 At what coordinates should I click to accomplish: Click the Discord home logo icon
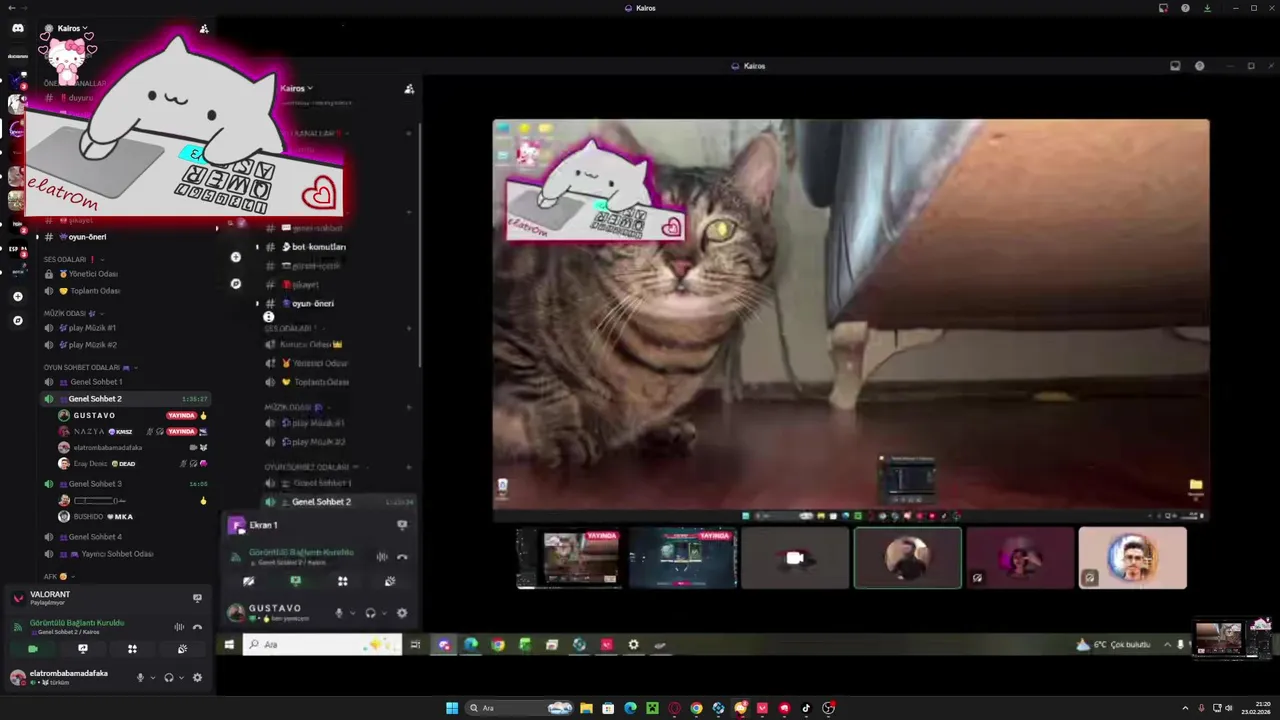point(17,28)
